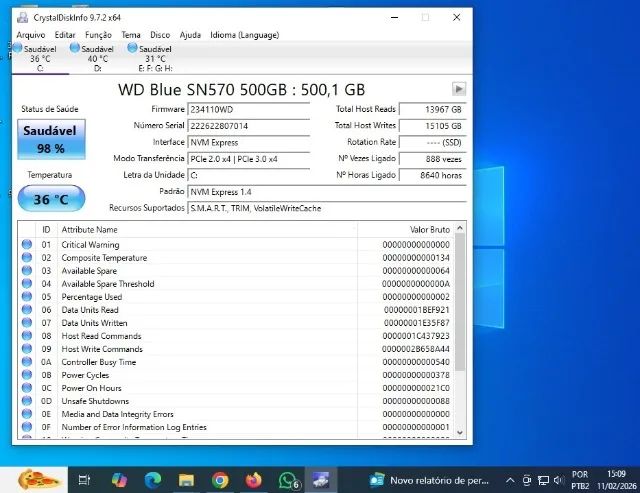Image resolution: width=640 pixels, height=493 pixels.
Task: Click the Saudável 98 % health status box
Action: 51,139
